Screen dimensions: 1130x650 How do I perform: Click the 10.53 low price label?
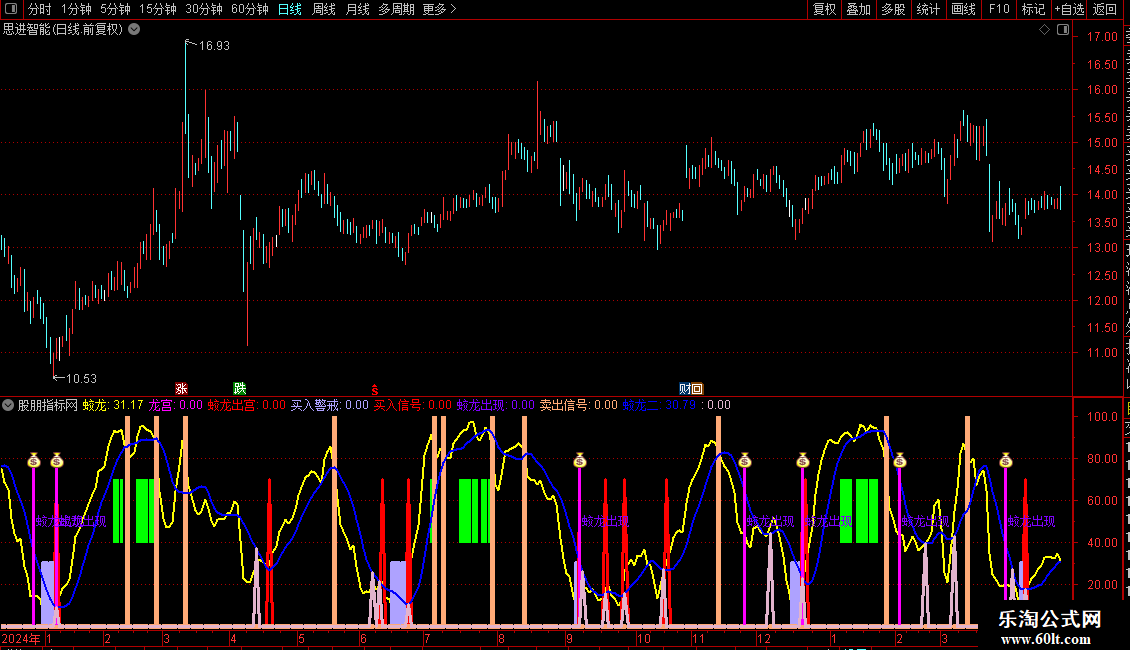(x=81, y=378)
